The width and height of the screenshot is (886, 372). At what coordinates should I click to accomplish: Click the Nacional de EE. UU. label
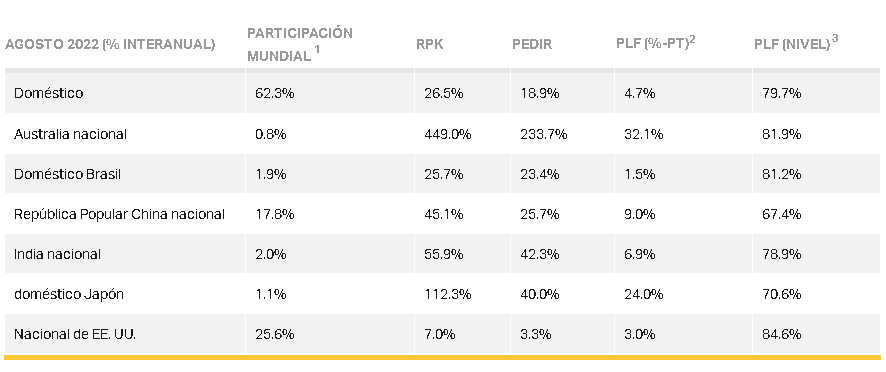[75, 335]
